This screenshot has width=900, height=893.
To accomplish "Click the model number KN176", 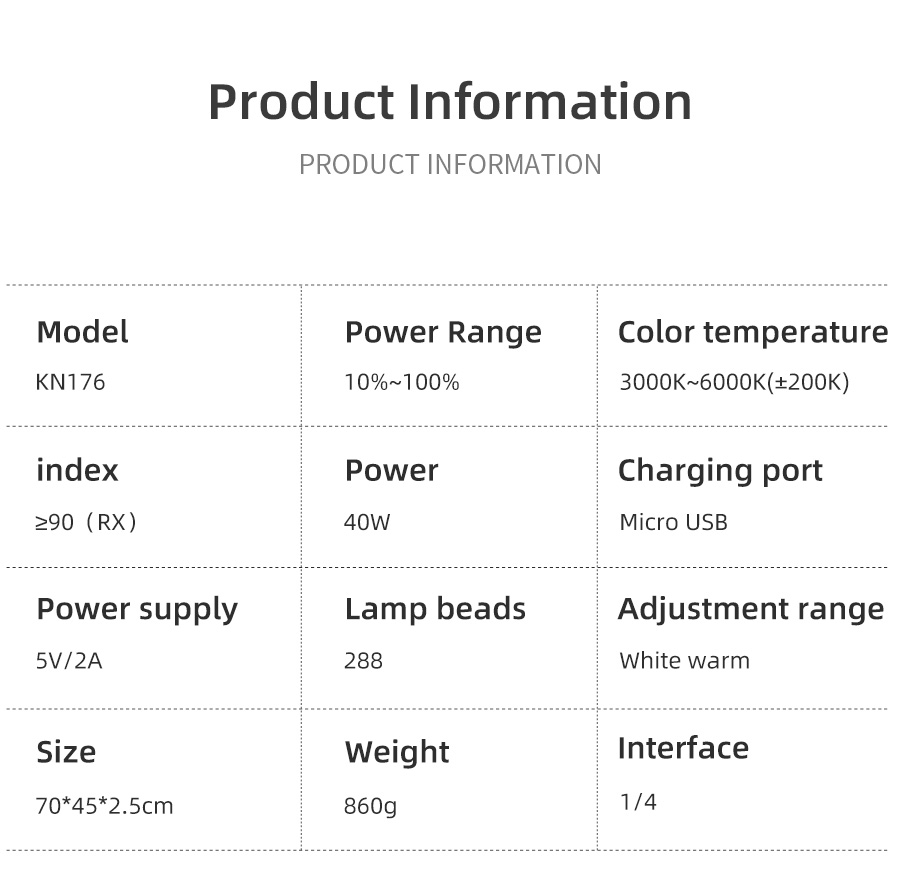I will tap(70, 382).
